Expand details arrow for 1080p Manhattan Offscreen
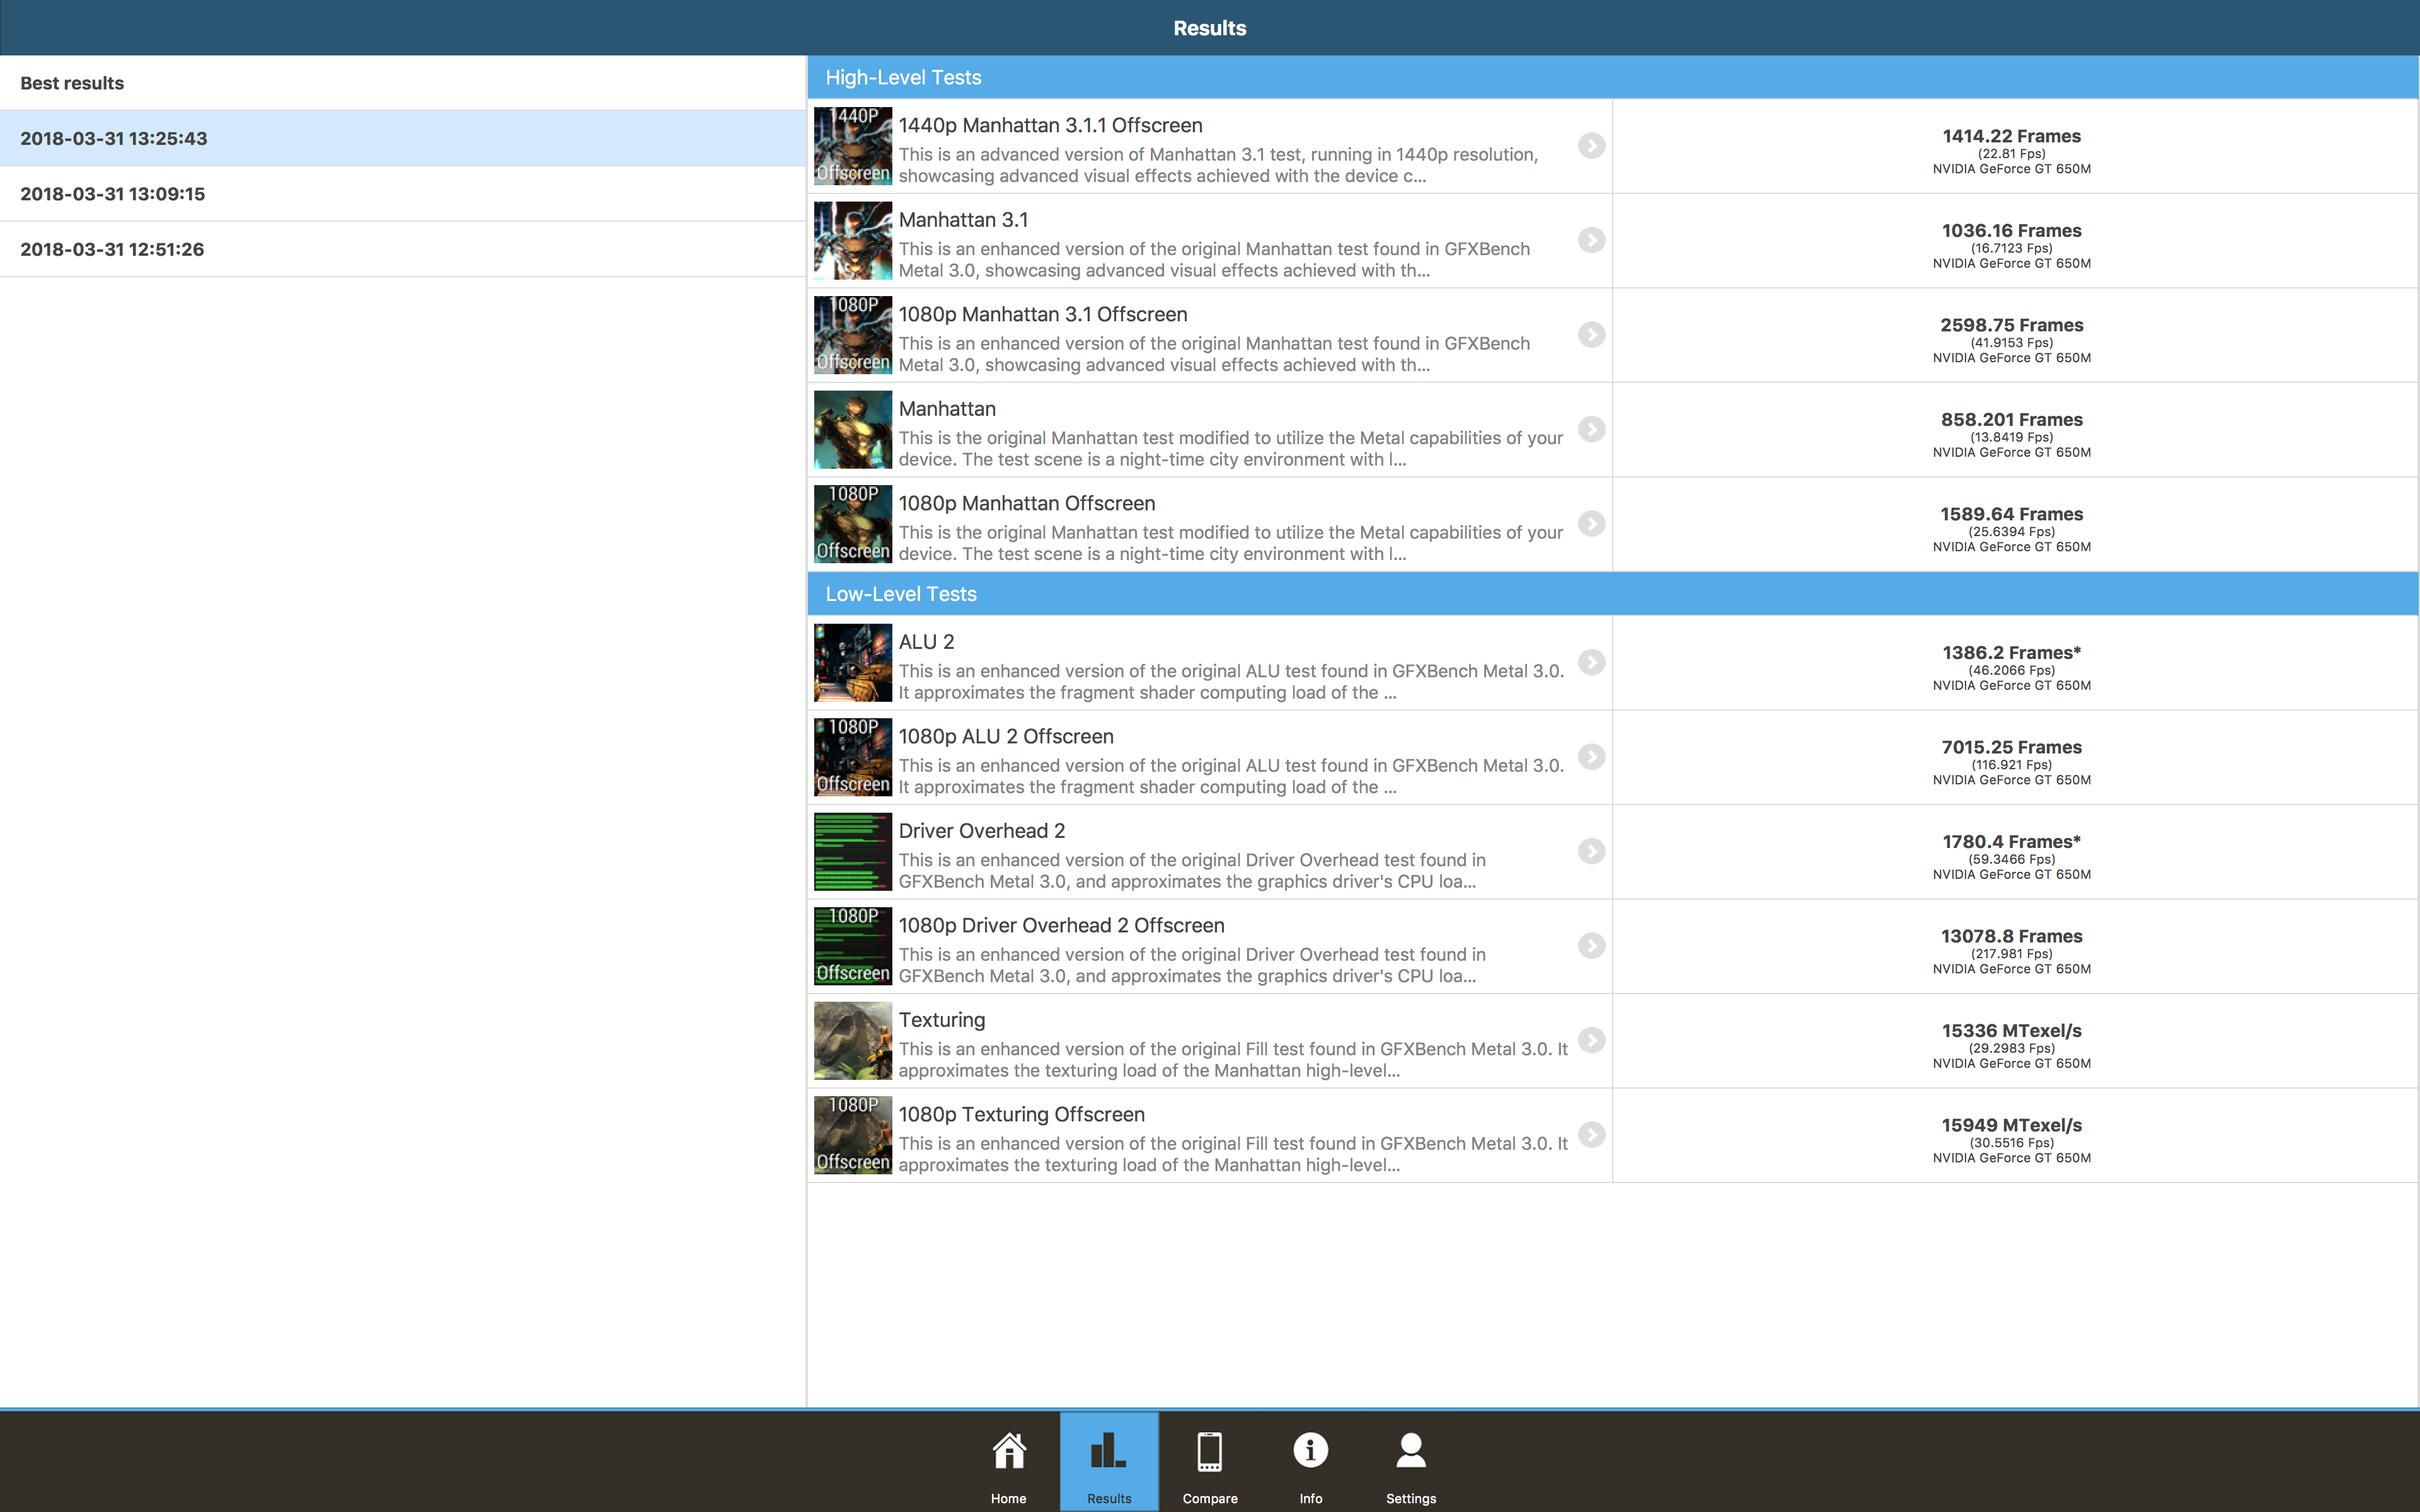Image resolution: width=2420 pixels, height=1512 pixels. coord(1591,524)
